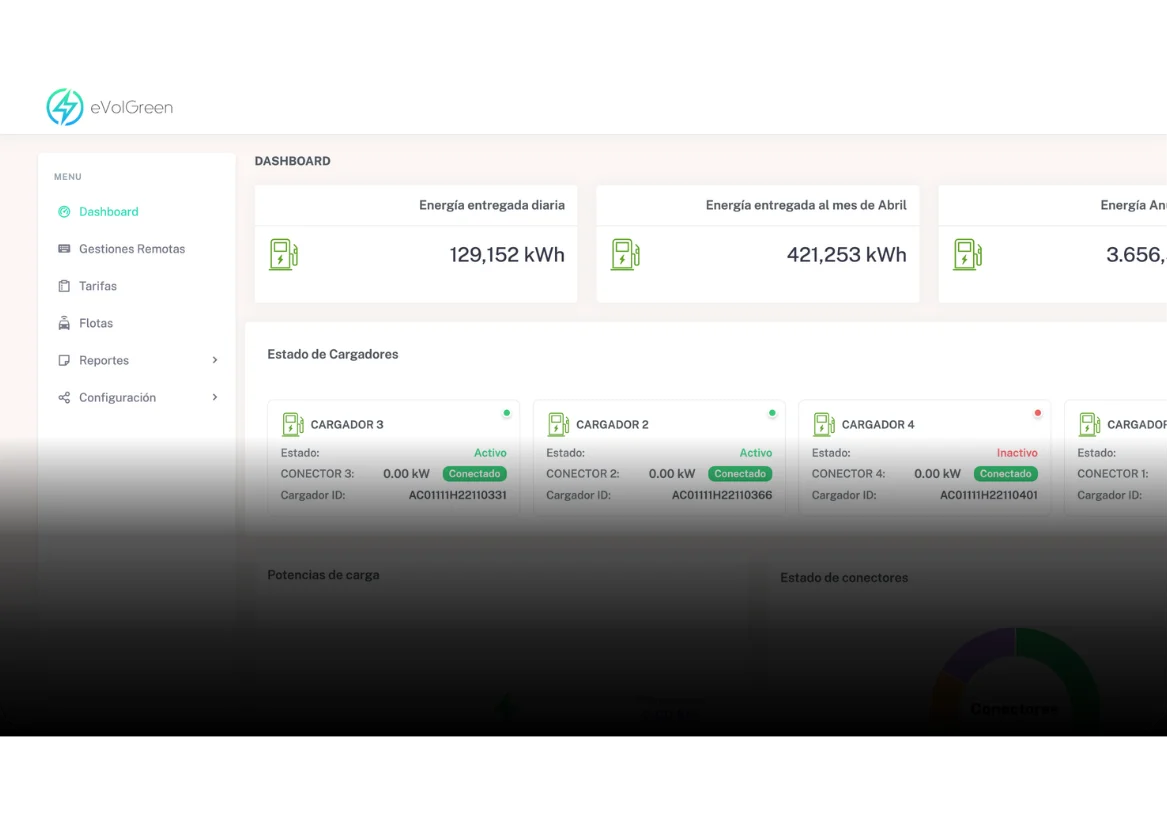Click the Inactivo status of CARGADOR 4
The width and height of the screenshot is (1167, 817).
click(x=1017, y=452)
